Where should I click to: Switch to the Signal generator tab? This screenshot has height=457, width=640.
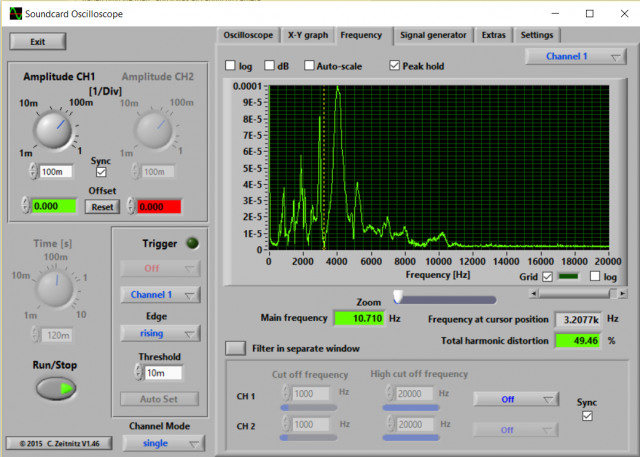432,35
